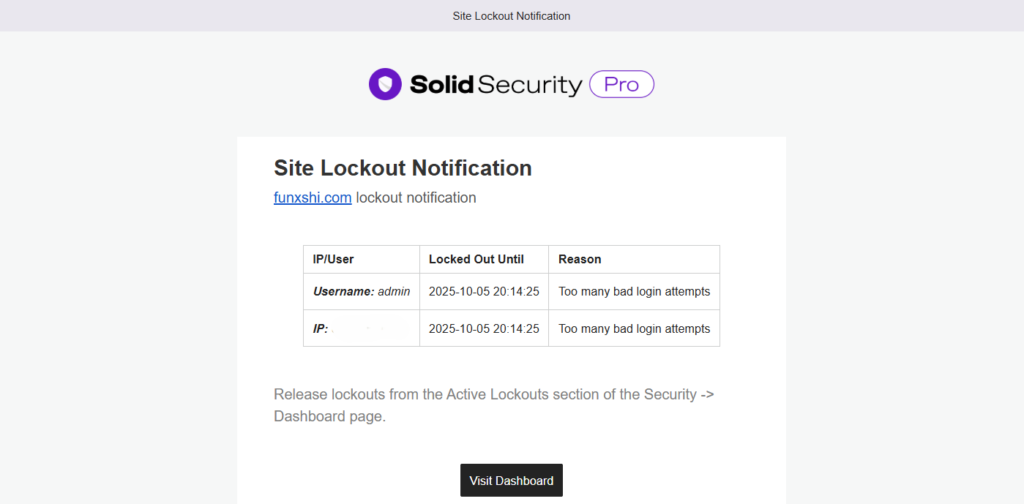Select the IP table cell
Image resolution: width=1024 pixels, height=504 pixels.
tap(361, 329)
